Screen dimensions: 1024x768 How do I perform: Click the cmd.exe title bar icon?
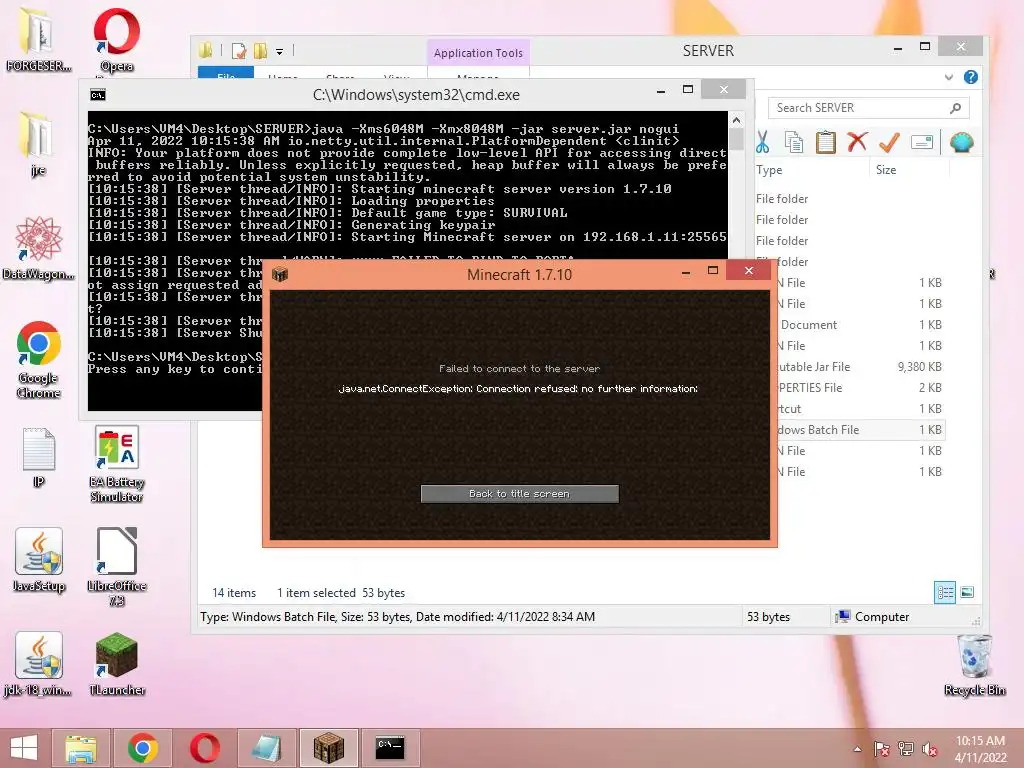(x=98, y=95)
